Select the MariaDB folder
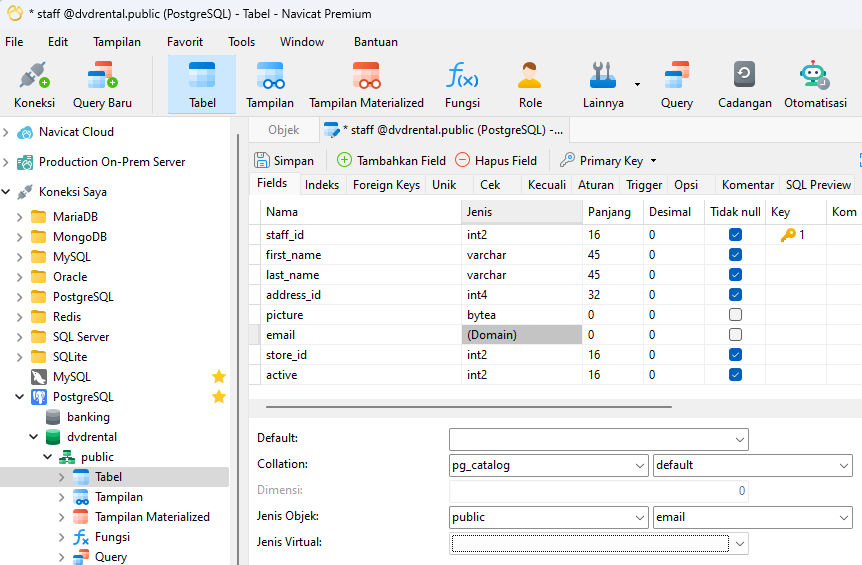862x565 pixels. tap(75, 217)
